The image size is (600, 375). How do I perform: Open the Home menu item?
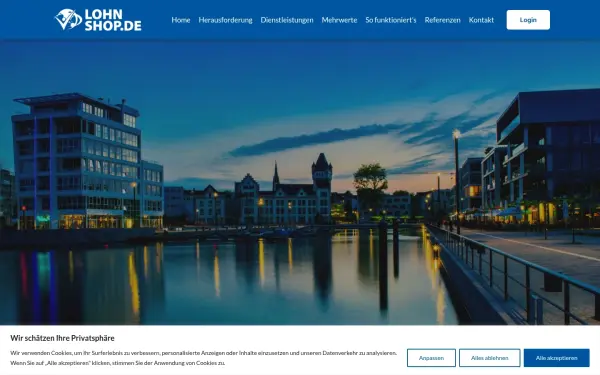181,20
